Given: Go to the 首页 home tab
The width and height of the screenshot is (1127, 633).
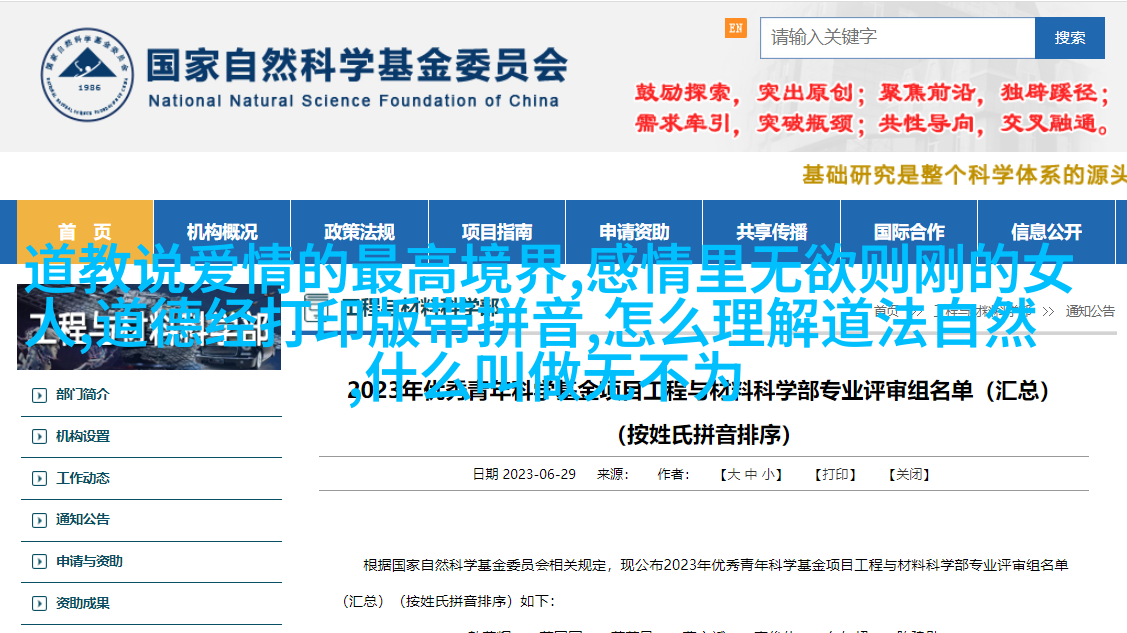Looking at the screenshot, I should [85, 232].
